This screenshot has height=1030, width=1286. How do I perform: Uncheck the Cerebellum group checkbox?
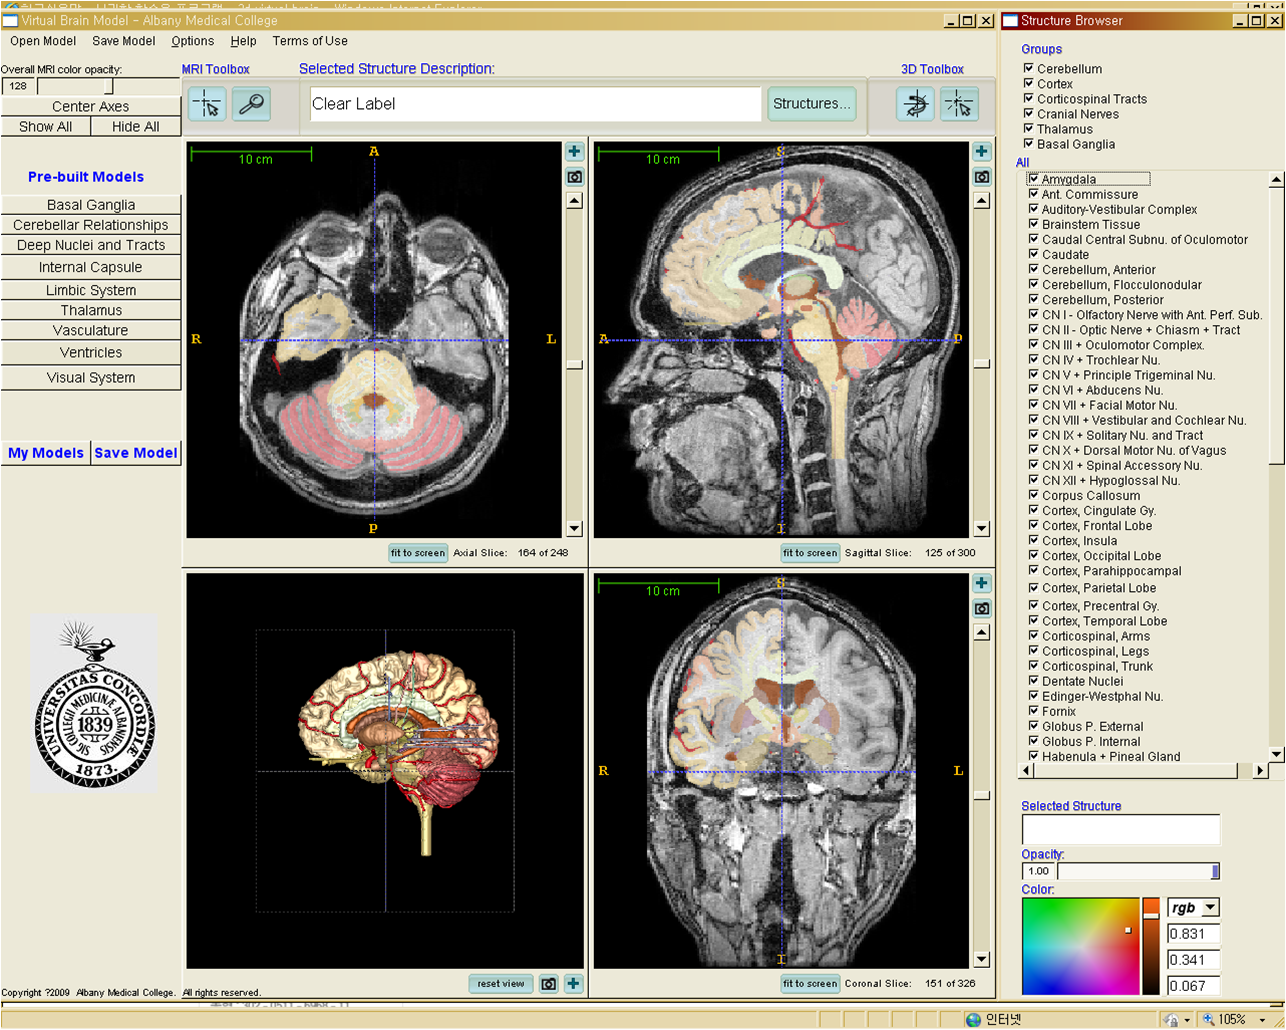click(x=1028, y=68)
